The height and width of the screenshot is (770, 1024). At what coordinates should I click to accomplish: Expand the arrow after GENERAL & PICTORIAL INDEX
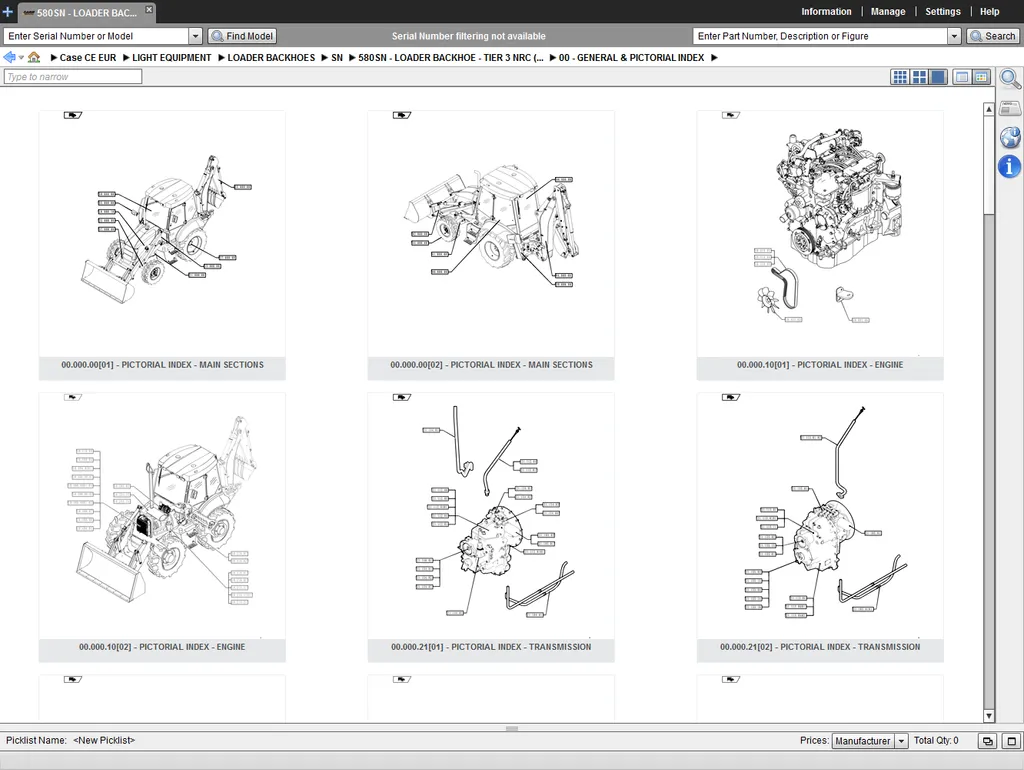(714, 57)
